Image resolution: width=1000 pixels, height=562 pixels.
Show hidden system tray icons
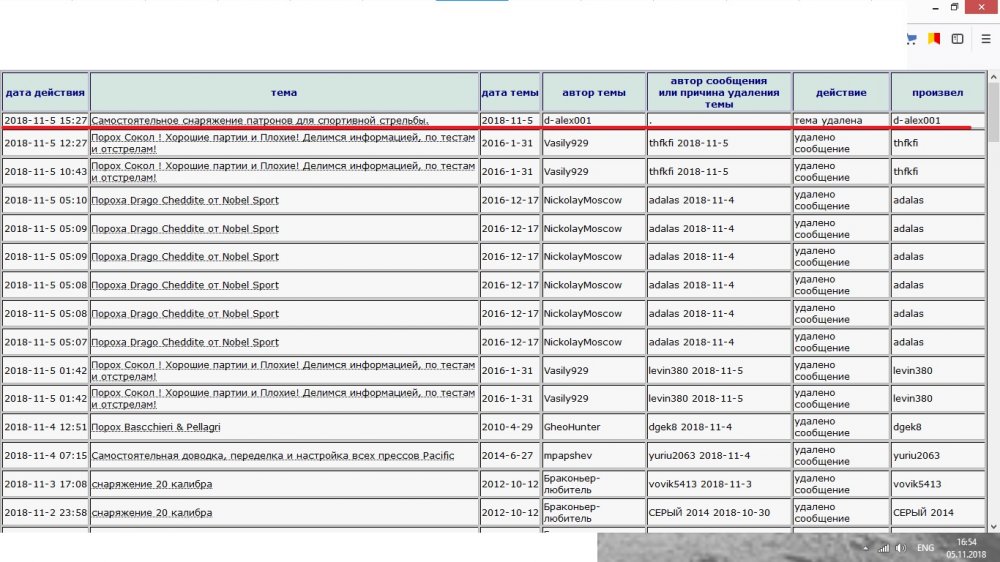click(864, 548)
